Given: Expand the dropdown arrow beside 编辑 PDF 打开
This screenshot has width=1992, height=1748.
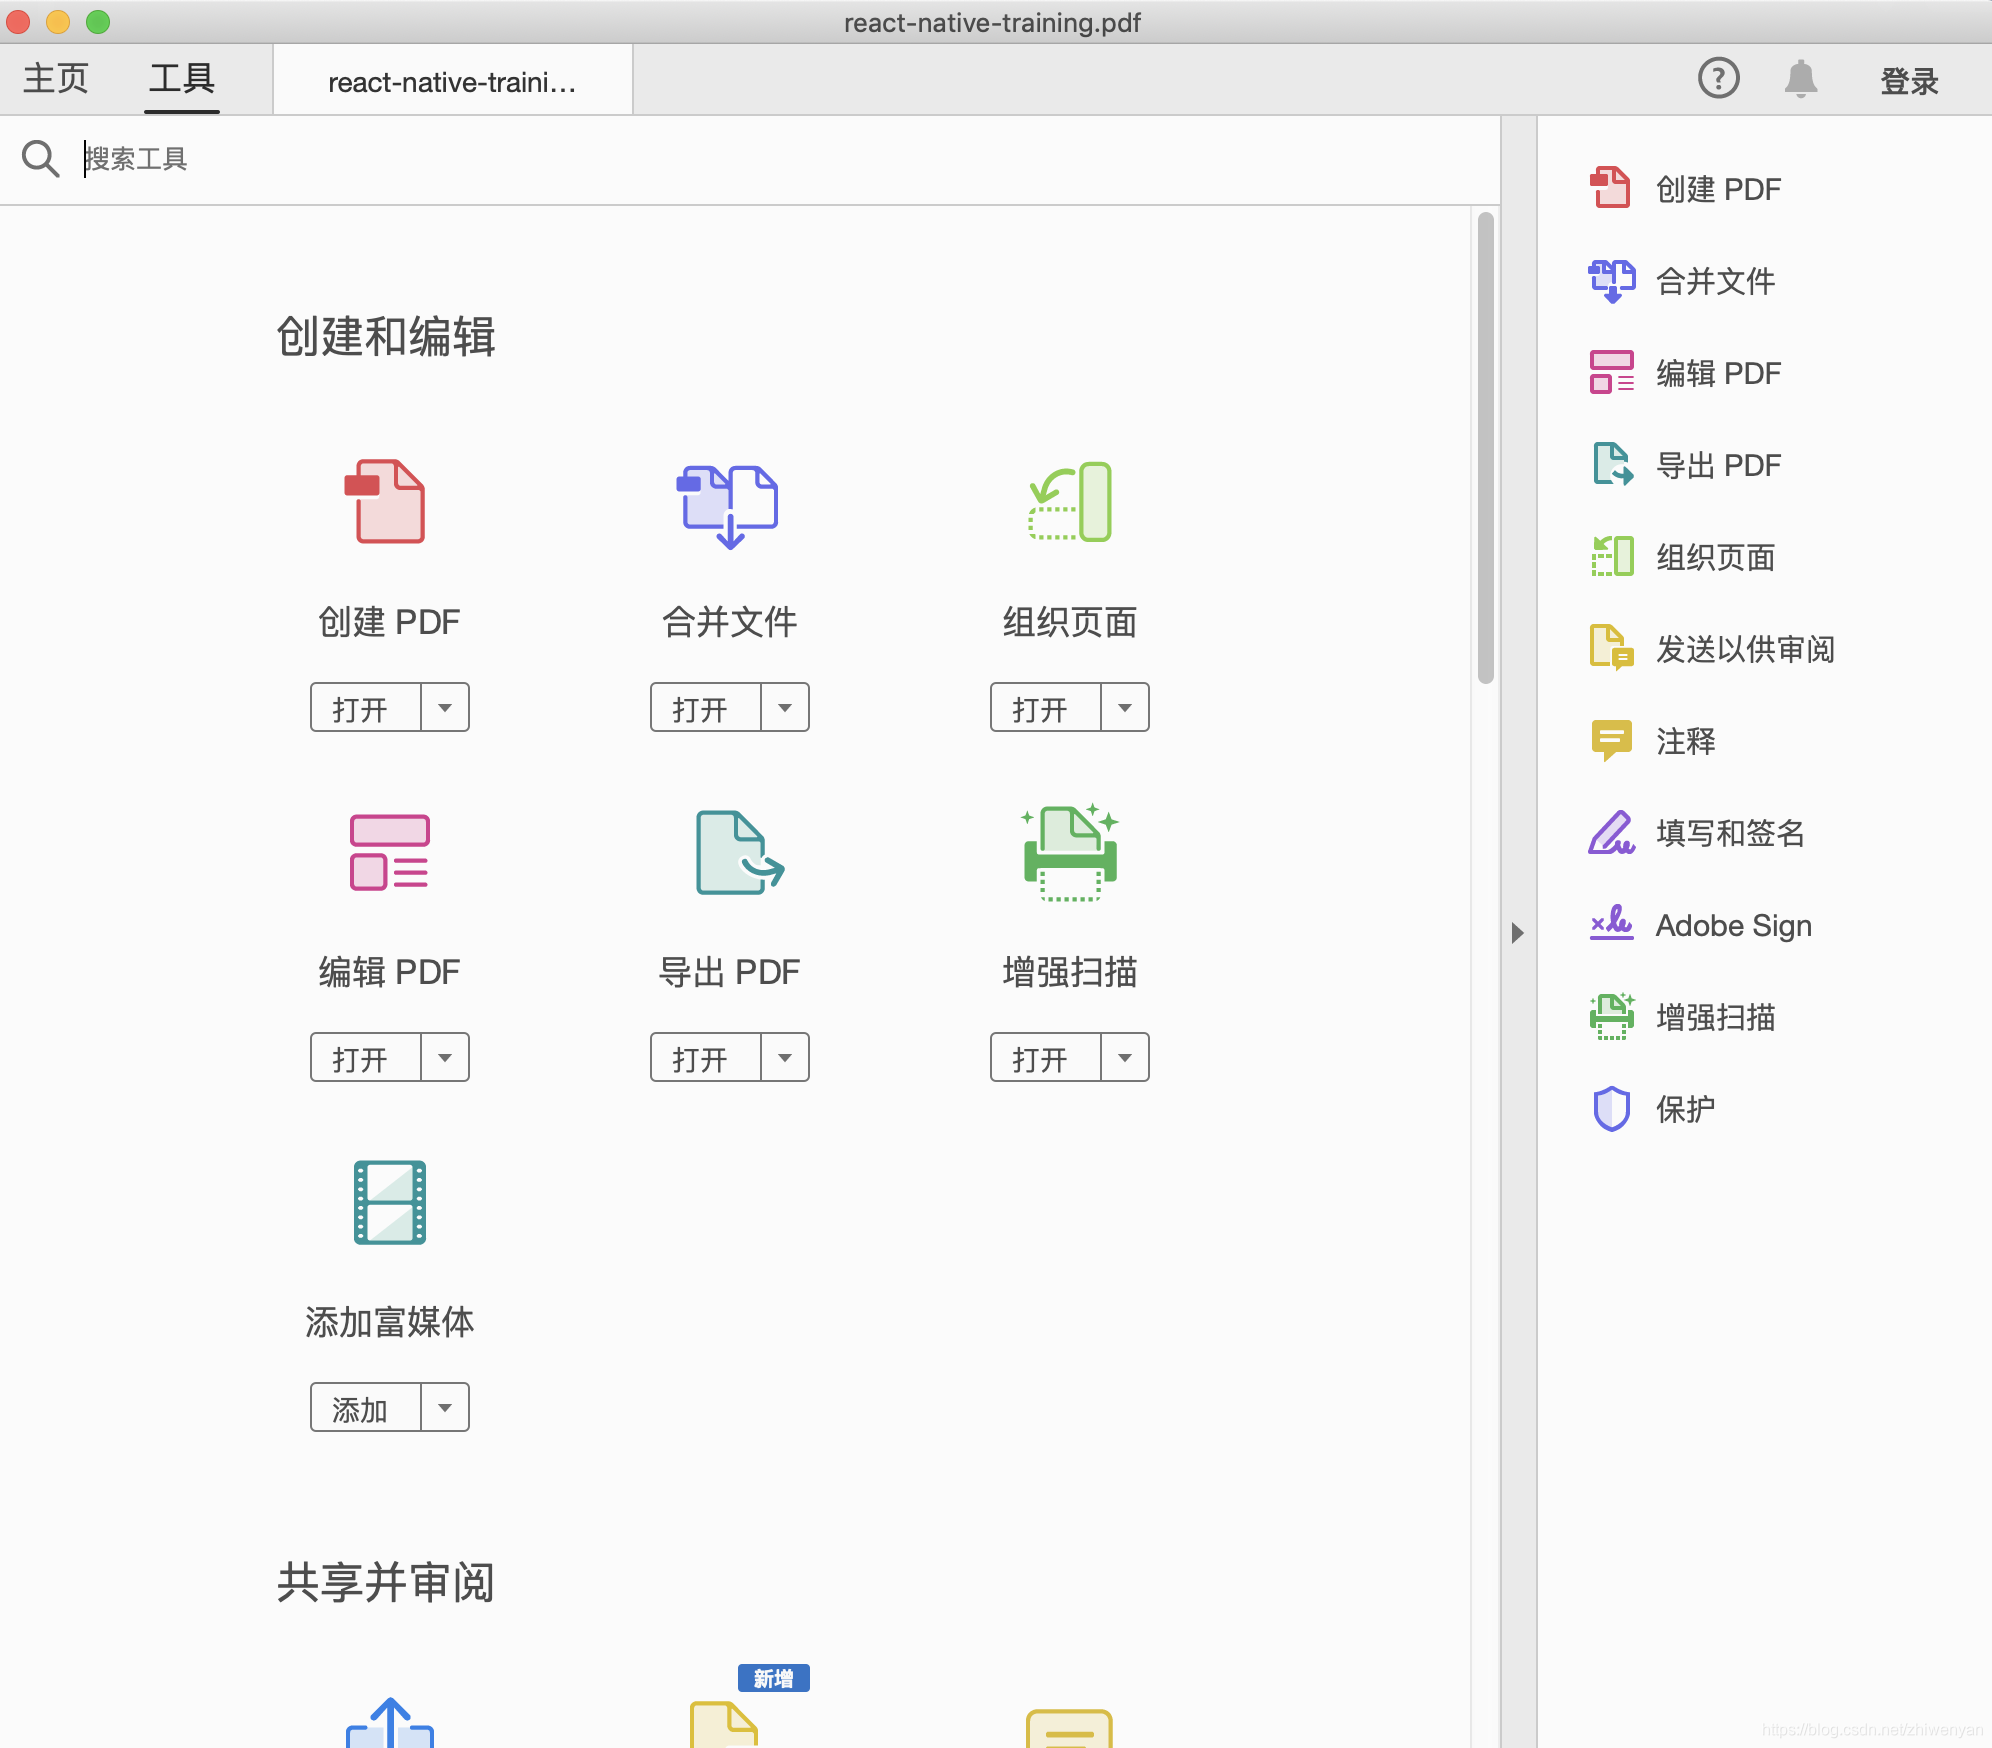Looking at the screenshot, I should tap(445, 1058).
